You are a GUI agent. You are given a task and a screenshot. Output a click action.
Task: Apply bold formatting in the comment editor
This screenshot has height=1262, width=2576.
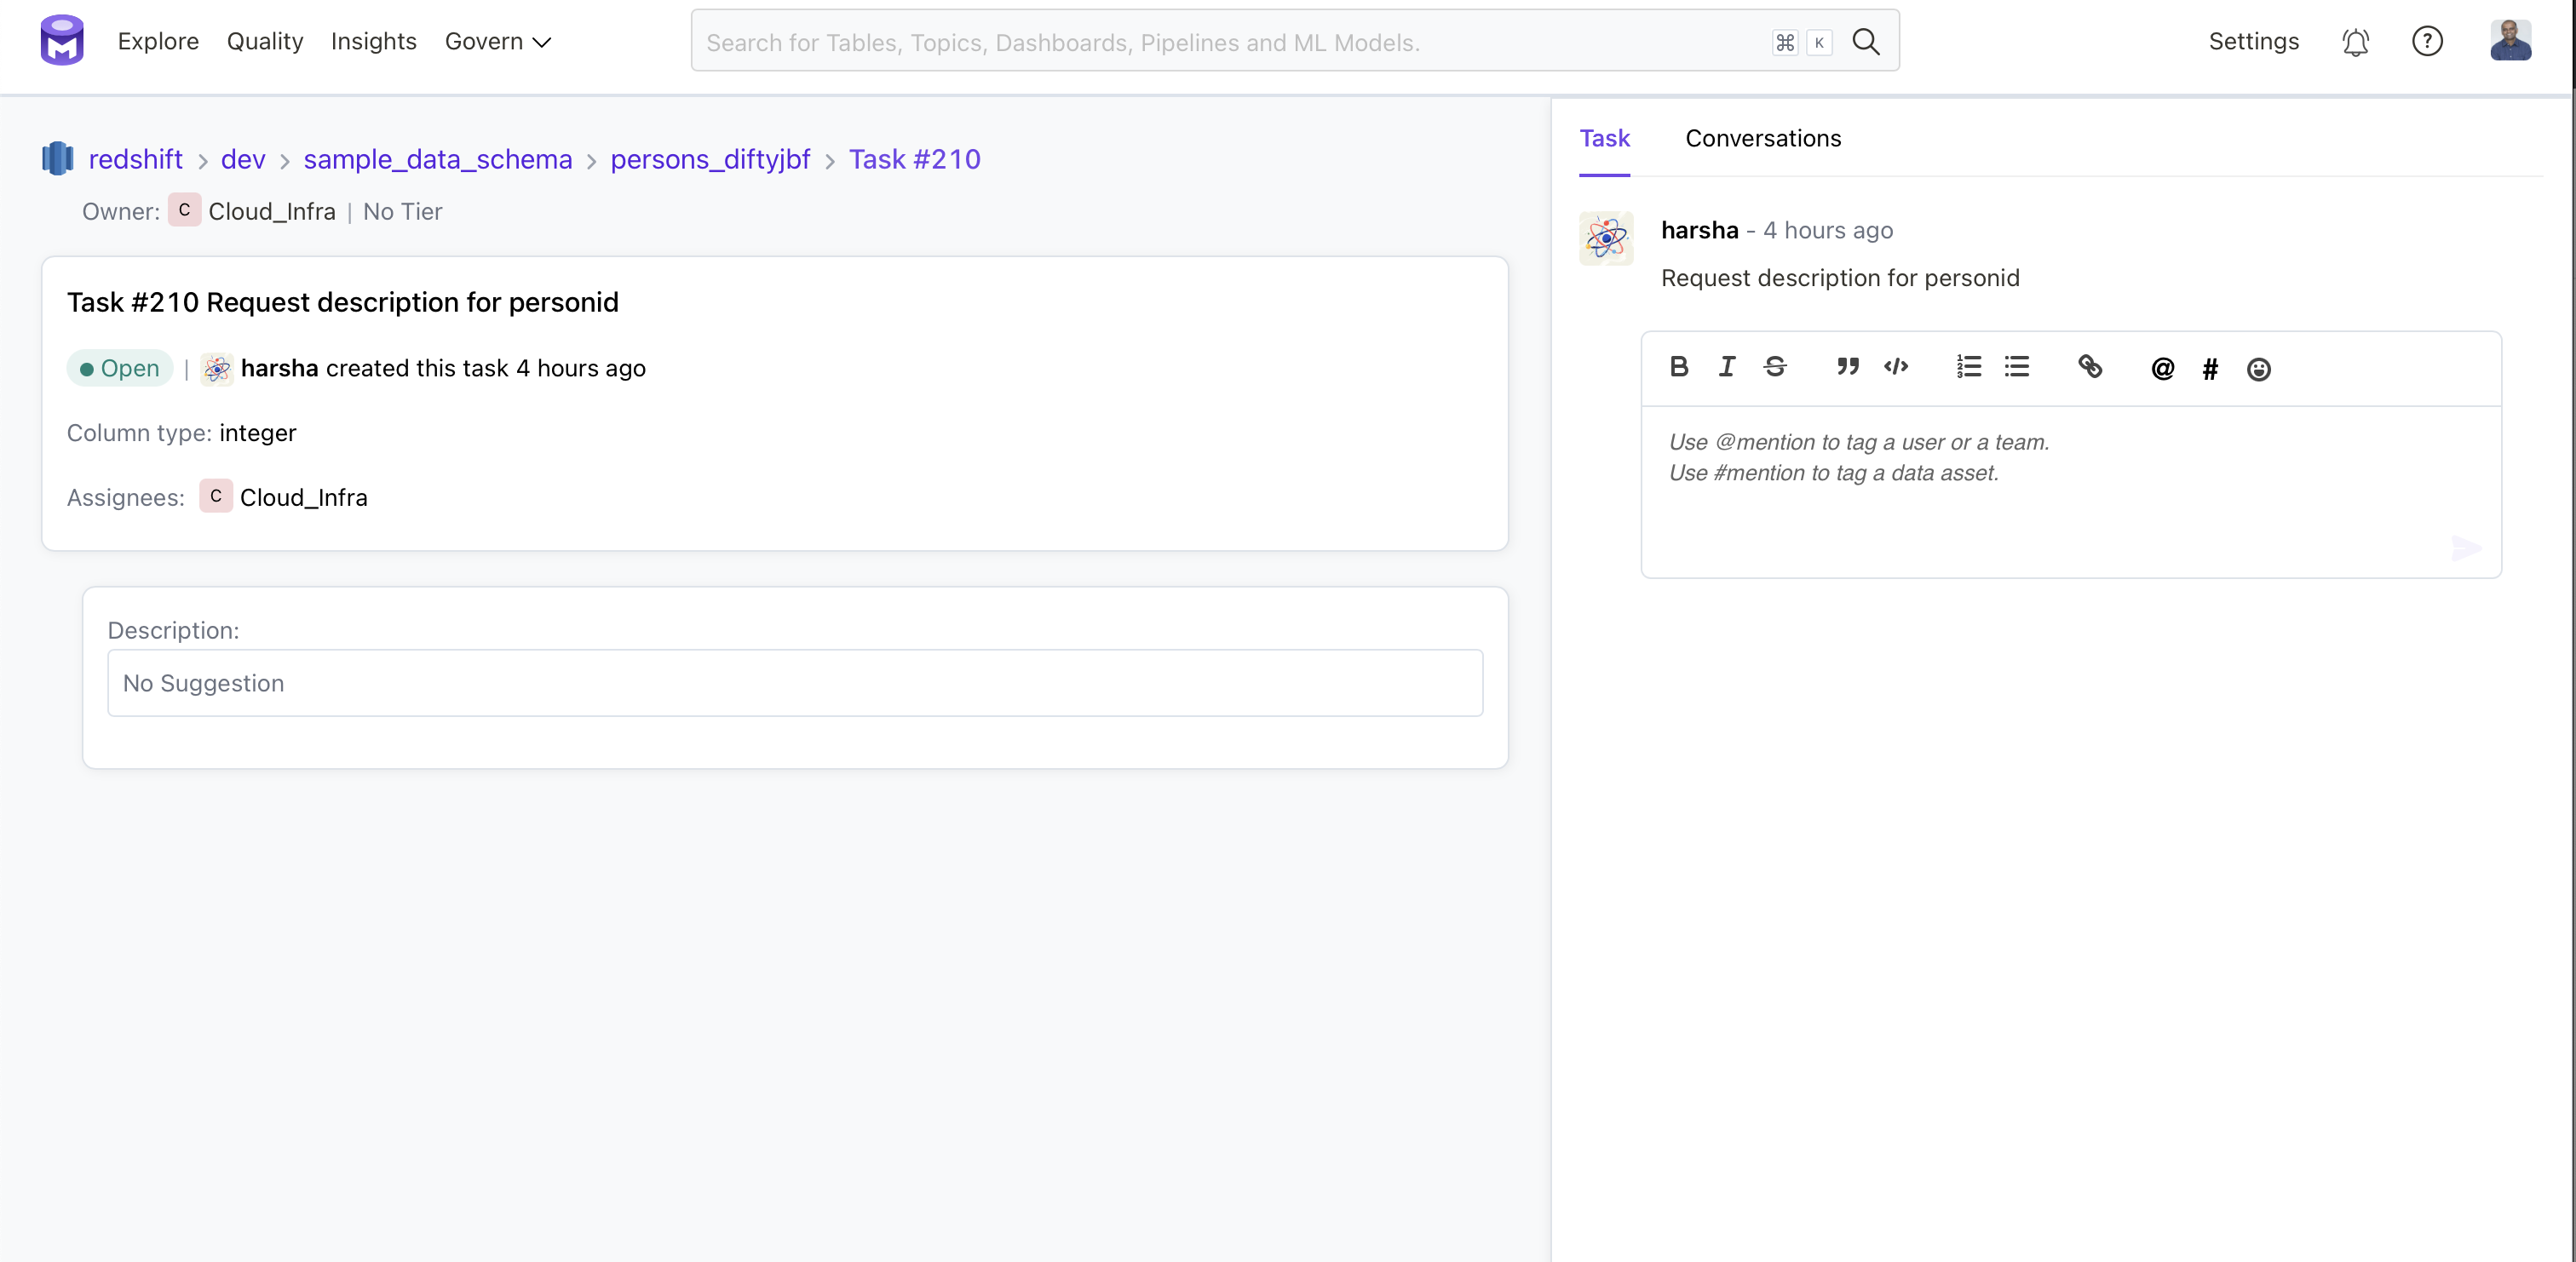(x=1678, y=367)
